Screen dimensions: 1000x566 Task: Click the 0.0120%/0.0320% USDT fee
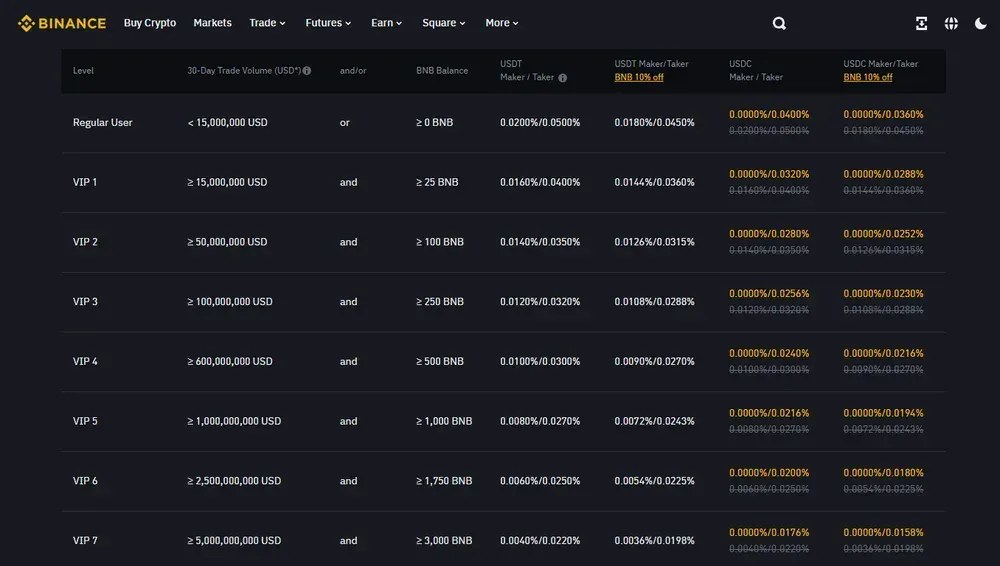pos(540,301)
